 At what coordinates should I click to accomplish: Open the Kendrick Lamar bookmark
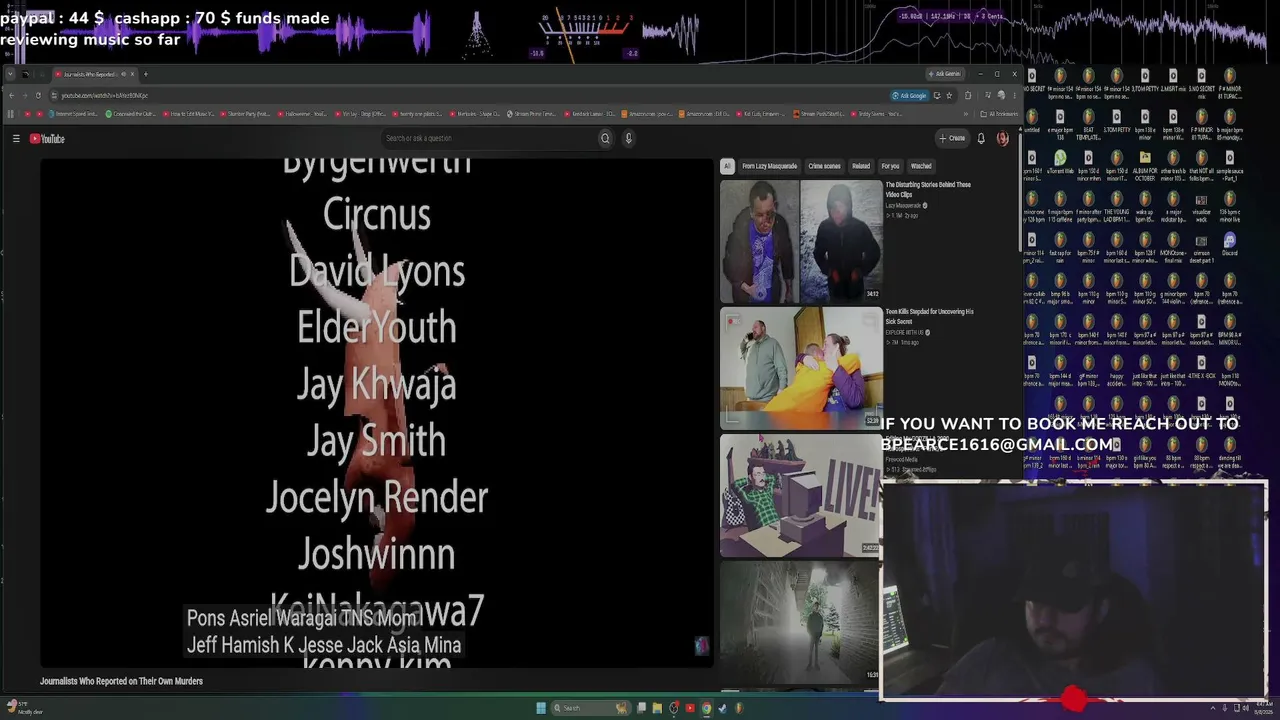coord(591,114)
